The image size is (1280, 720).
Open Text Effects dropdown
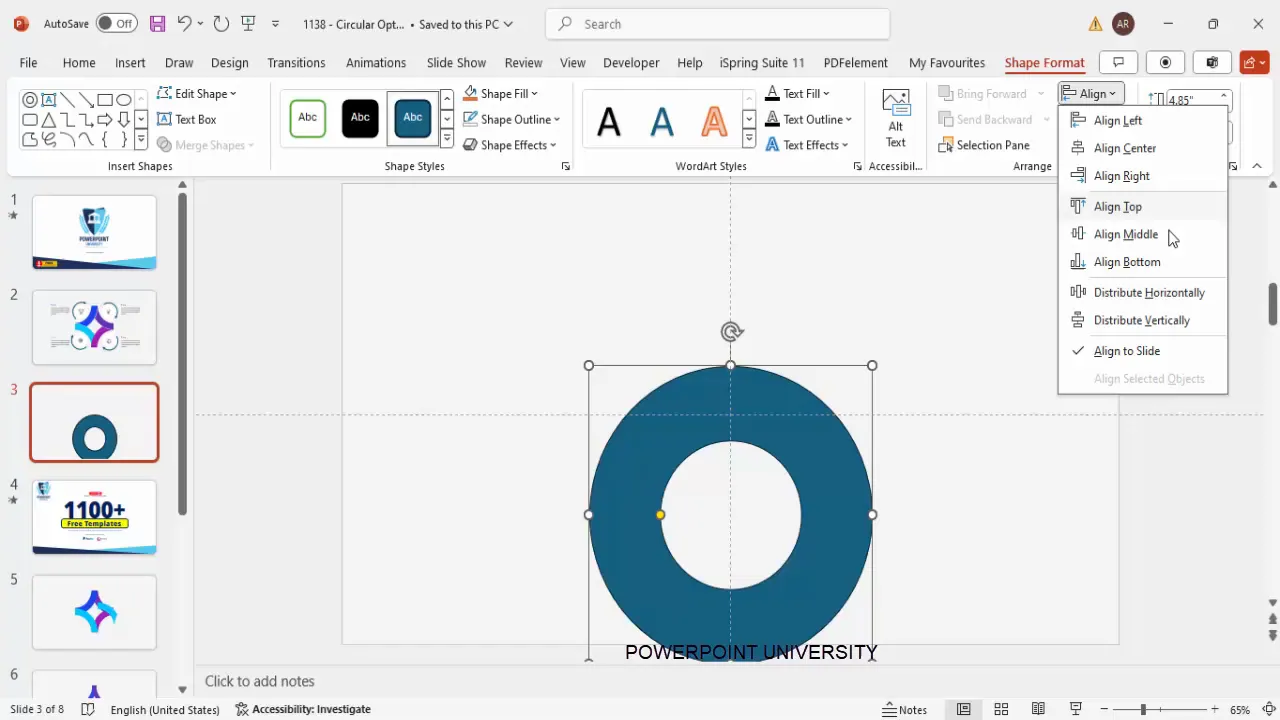[807, 145]
